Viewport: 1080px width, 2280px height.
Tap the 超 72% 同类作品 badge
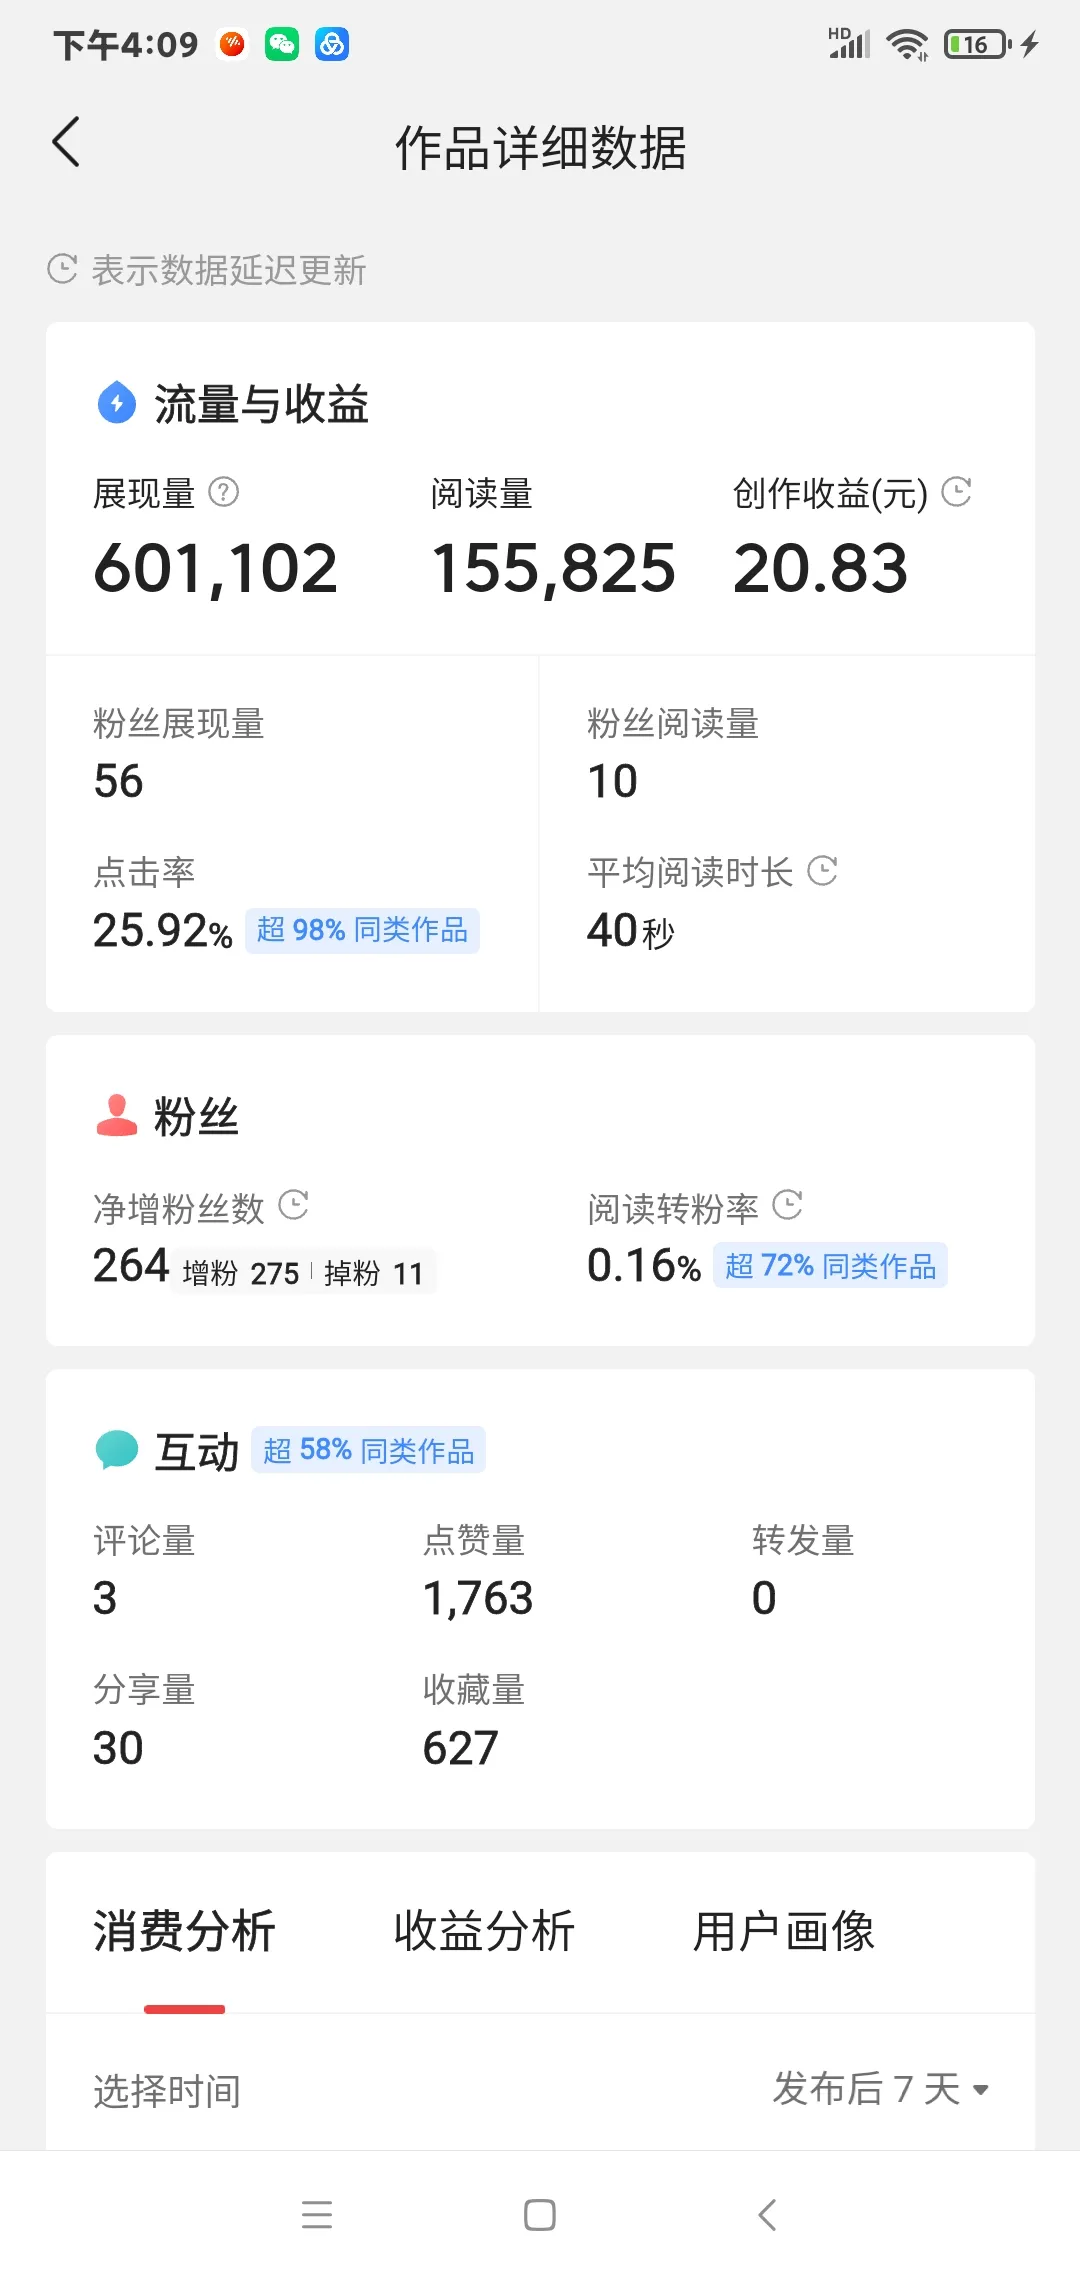coord(830,1266)
